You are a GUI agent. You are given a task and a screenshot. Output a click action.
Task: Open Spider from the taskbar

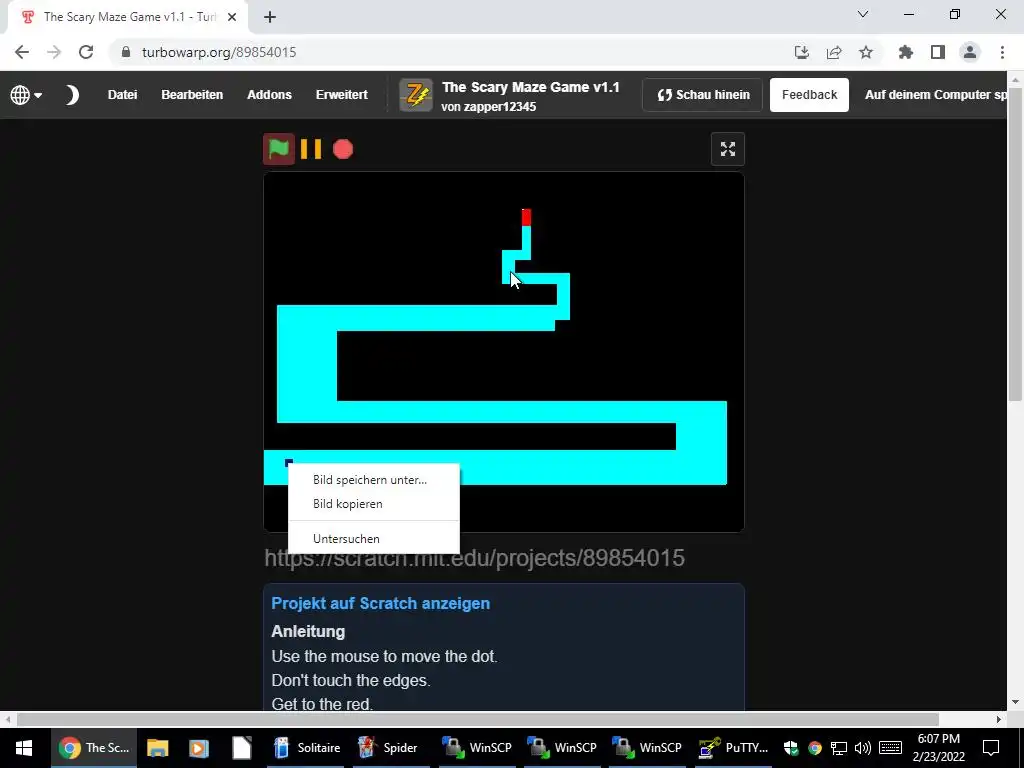389,748
